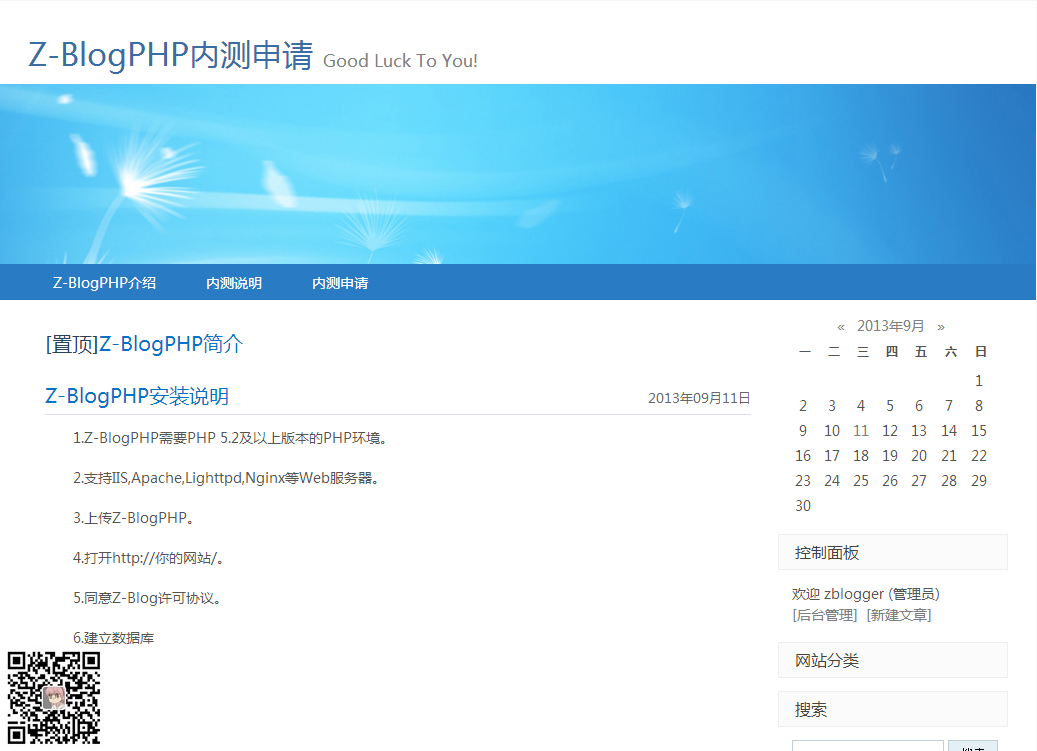Select date 22 in the calendar
Viewport: 1037px width, 751px height.
click(x=978, y=455)
